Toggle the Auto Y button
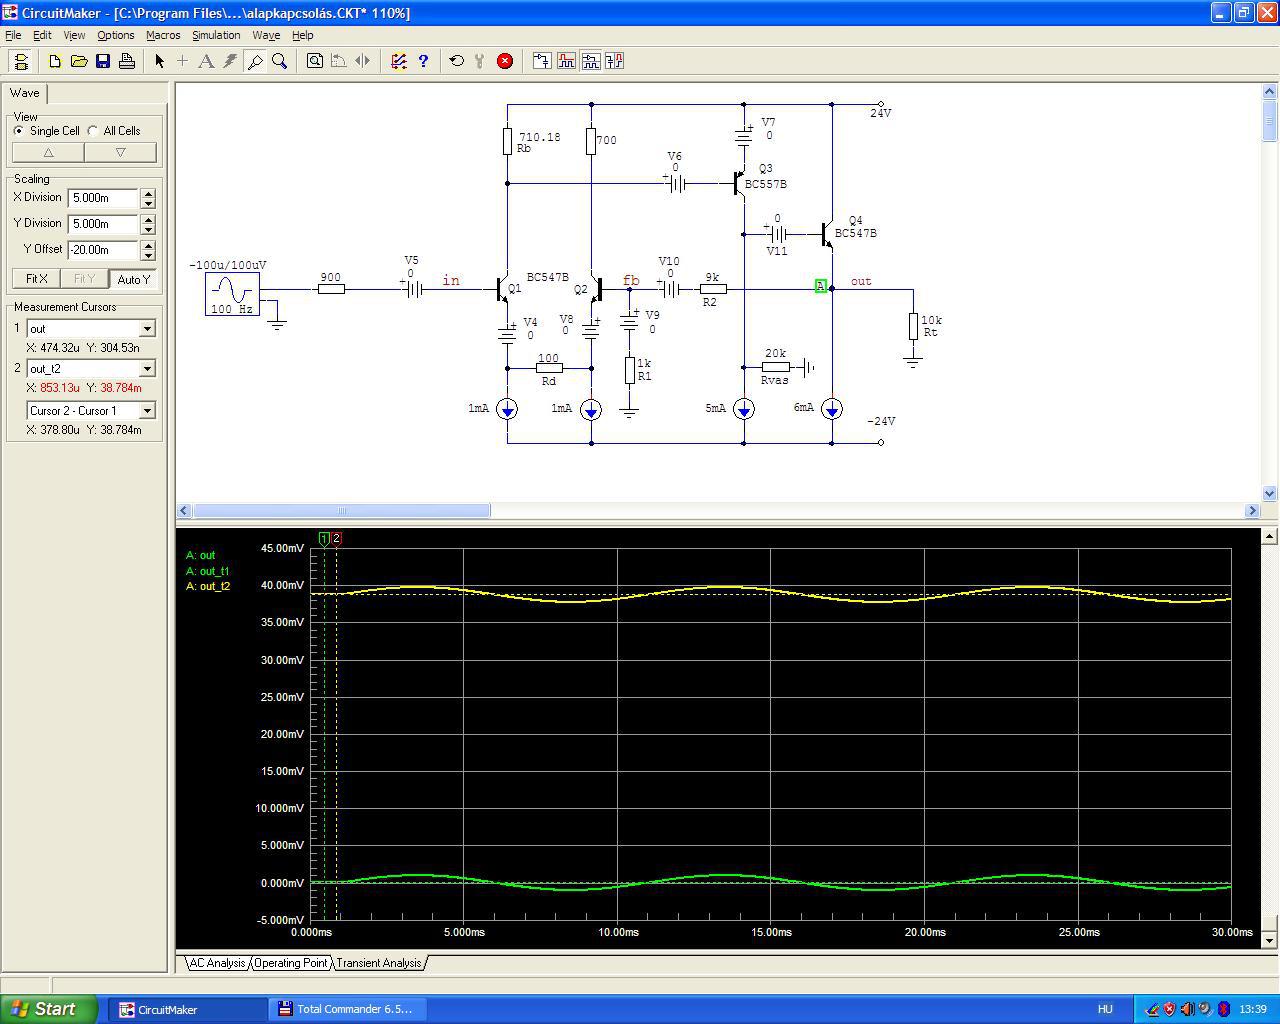Image resolution: width=1280 pixels, height=1024 pixels. (133, 279)
